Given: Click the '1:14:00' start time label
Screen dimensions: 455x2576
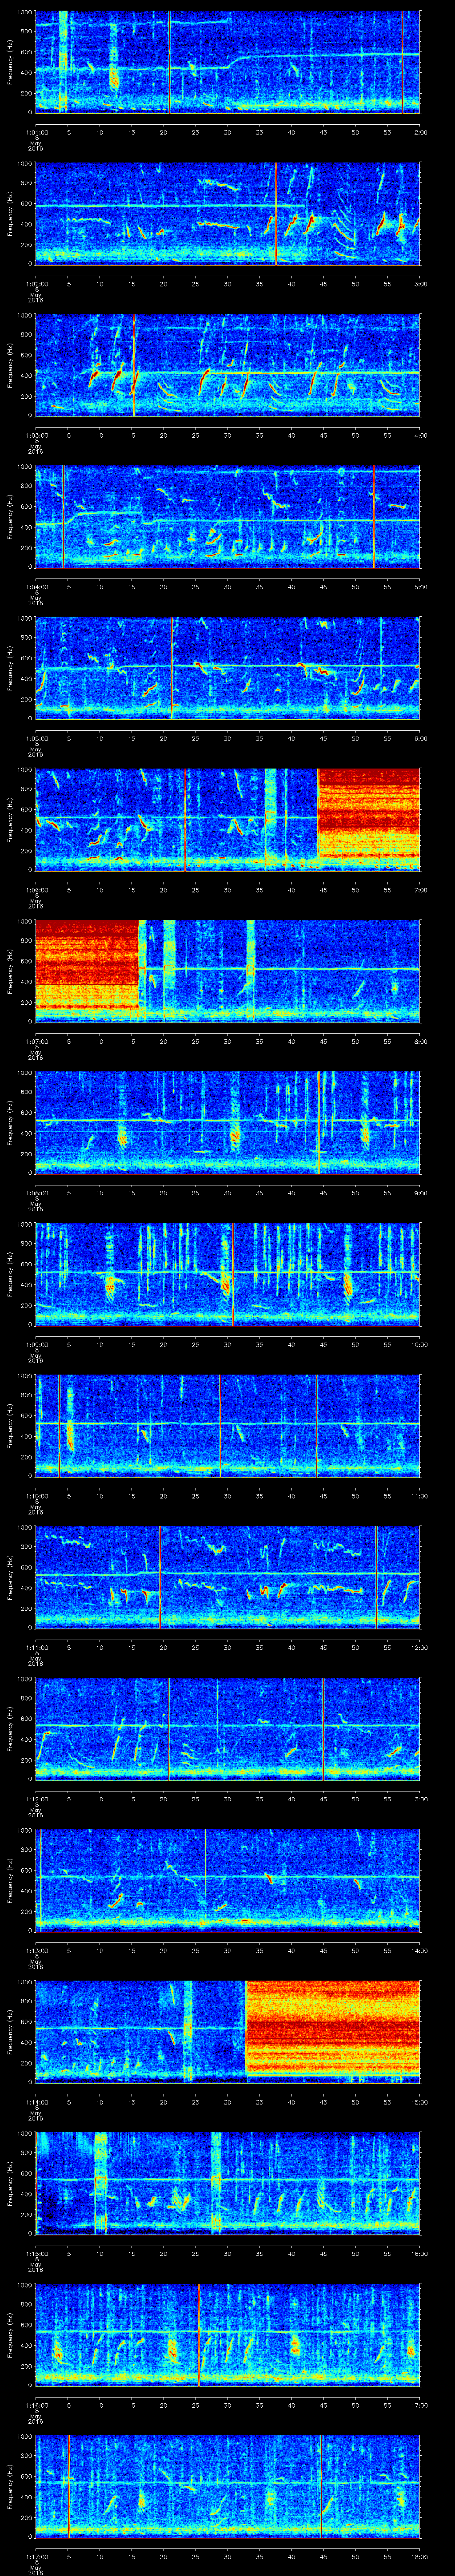Looking at the screenshot, I should point(36,2102).
